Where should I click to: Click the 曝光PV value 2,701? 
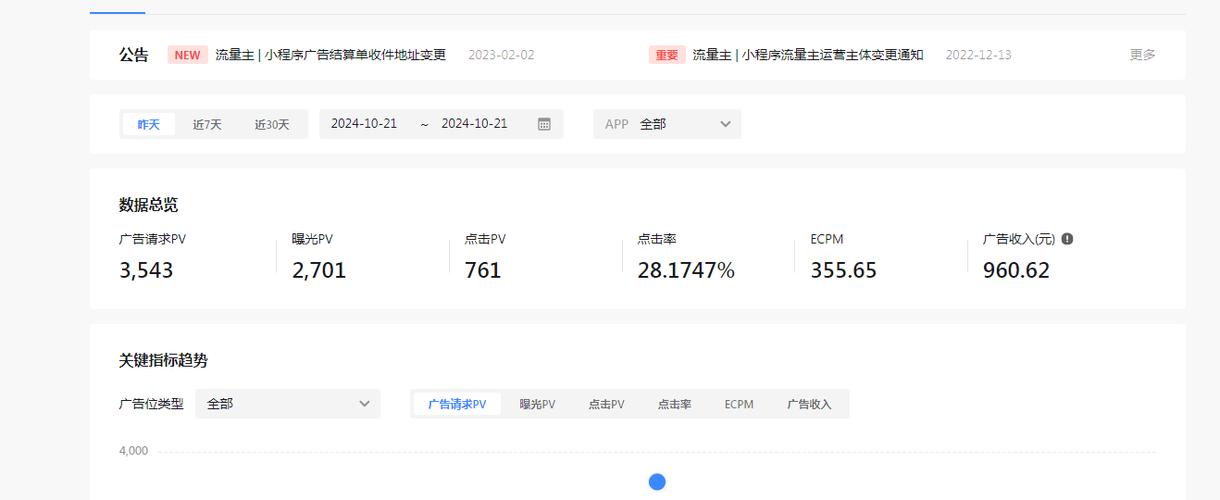tap(319, 271)
